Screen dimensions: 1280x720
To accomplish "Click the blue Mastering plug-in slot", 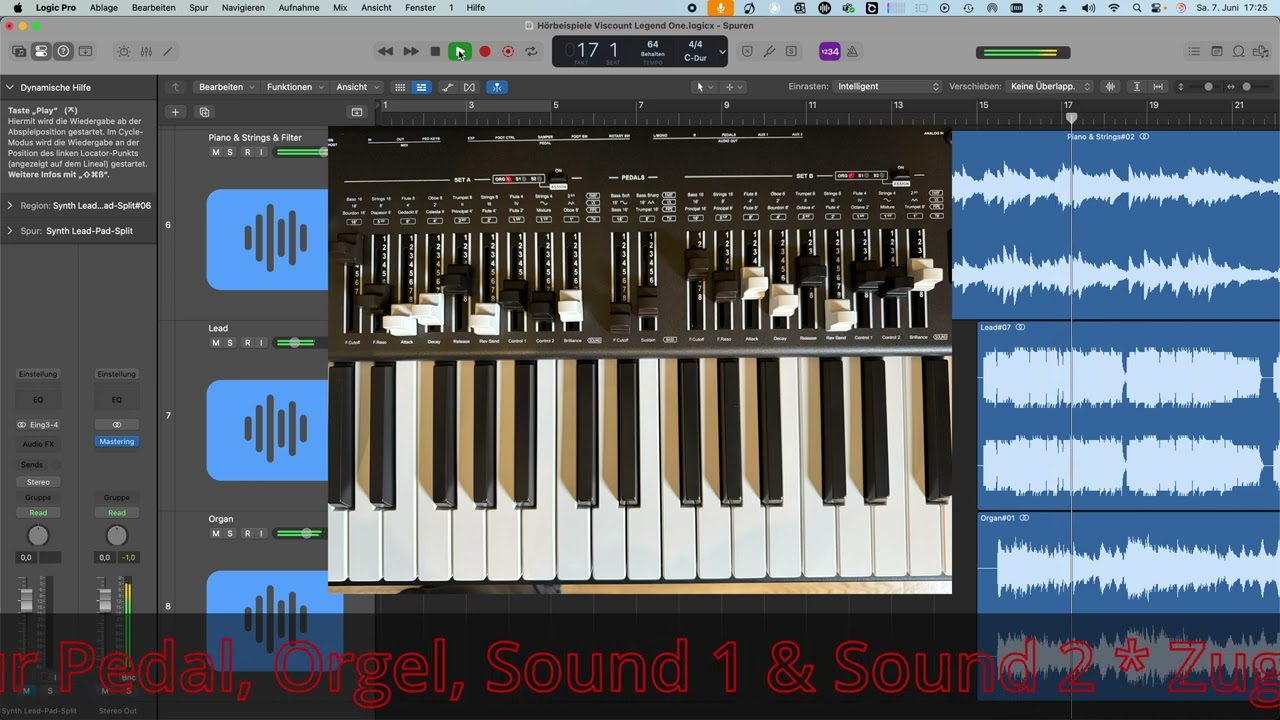I will coord(116,442).
